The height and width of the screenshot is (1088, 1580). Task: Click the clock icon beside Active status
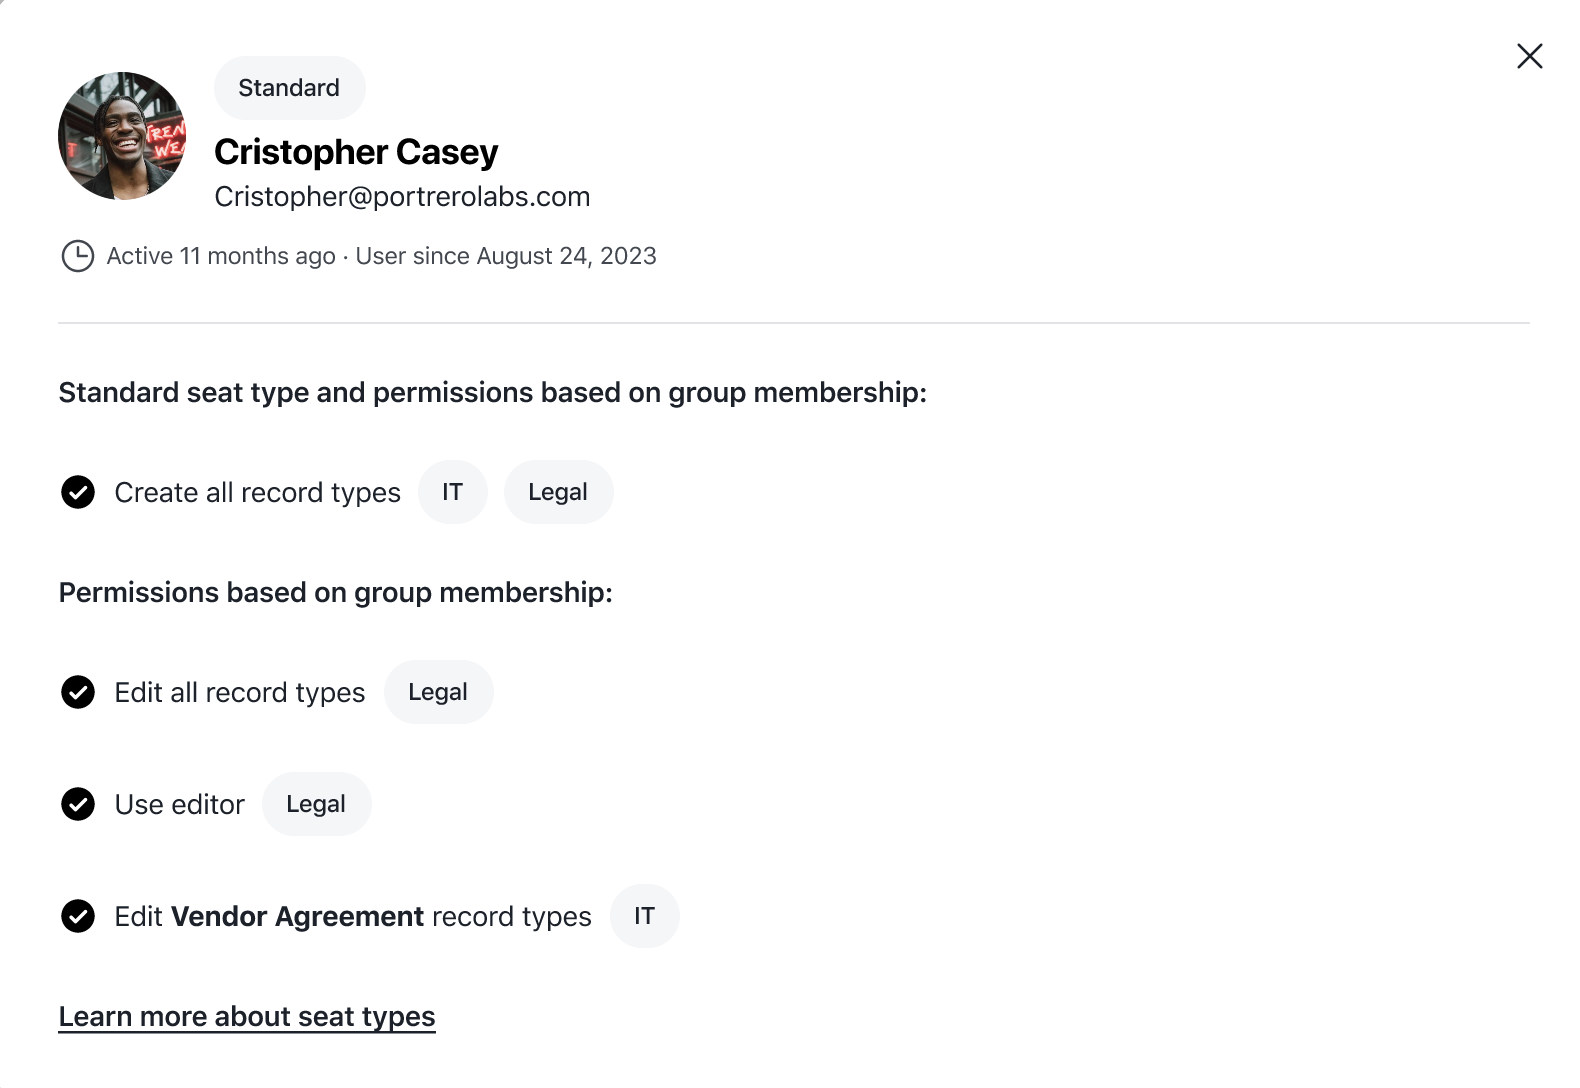(x=78, y=256)
